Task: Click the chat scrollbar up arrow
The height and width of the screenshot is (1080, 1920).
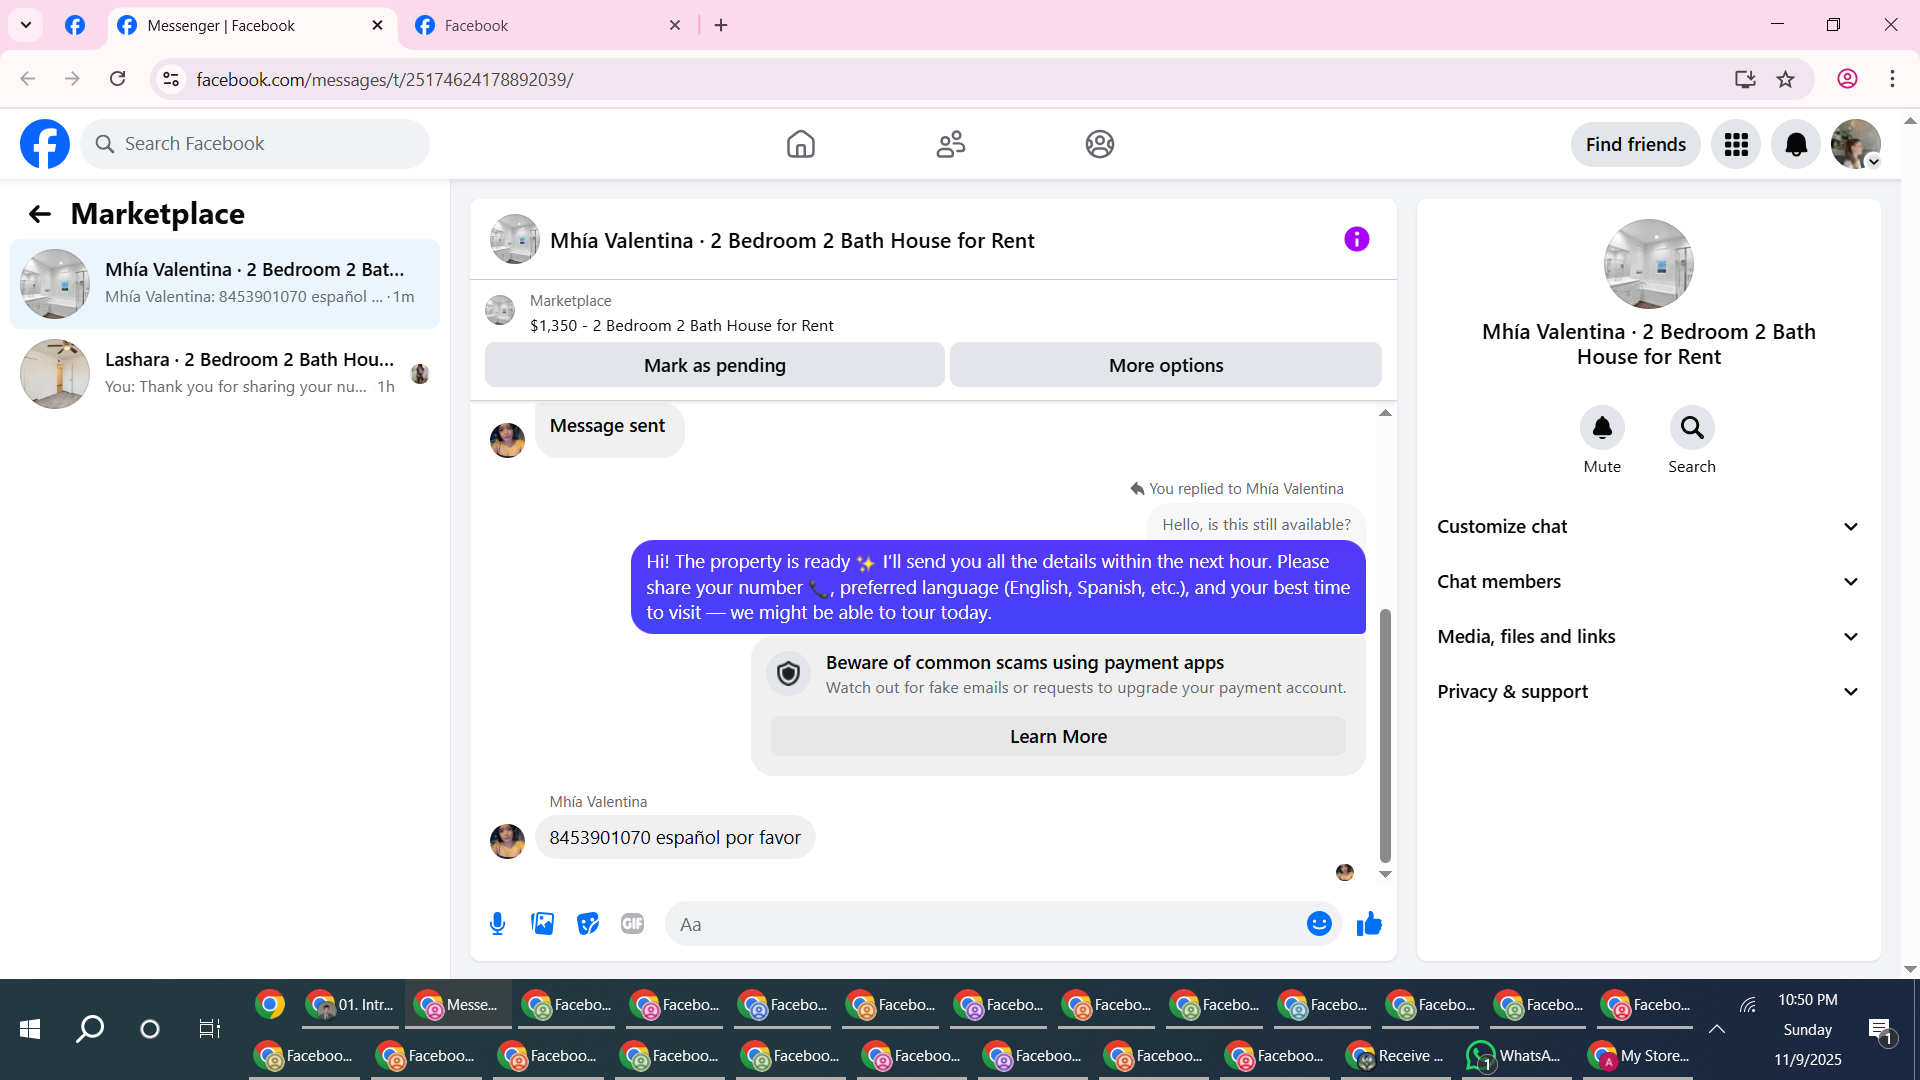Action: pos(1385,413)
